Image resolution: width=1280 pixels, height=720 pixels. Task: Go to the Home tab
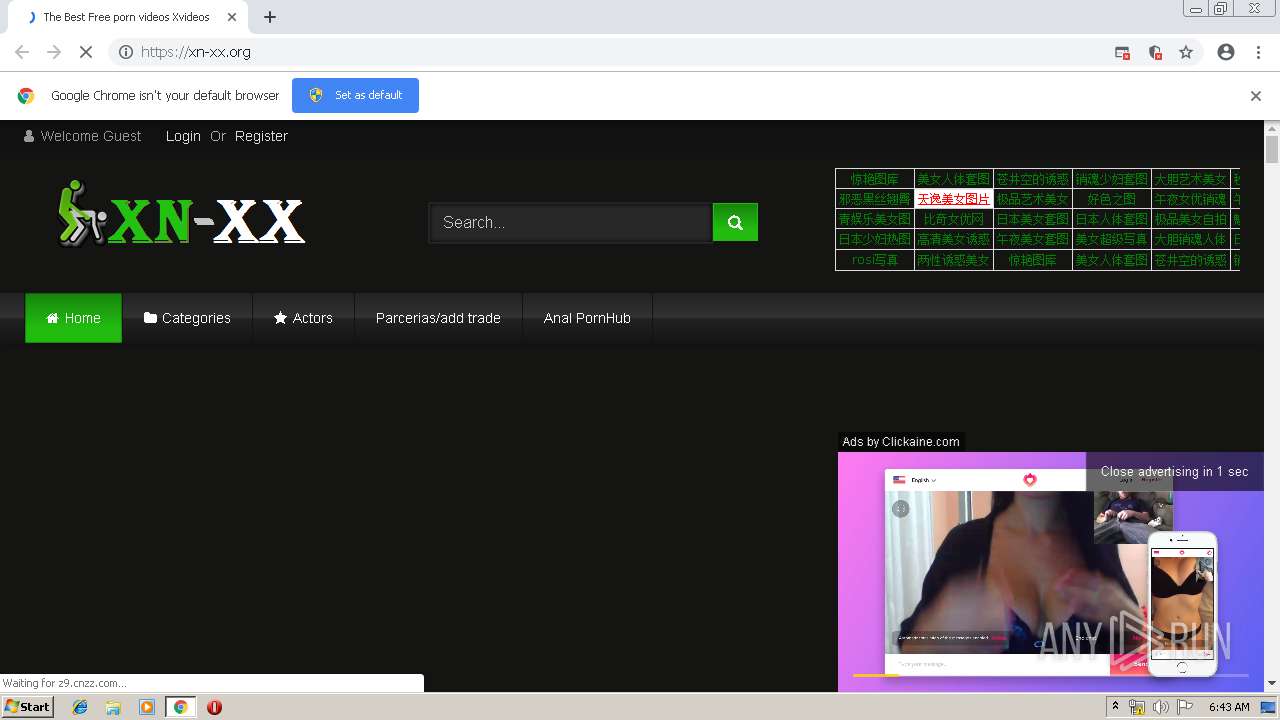[73, 318]
